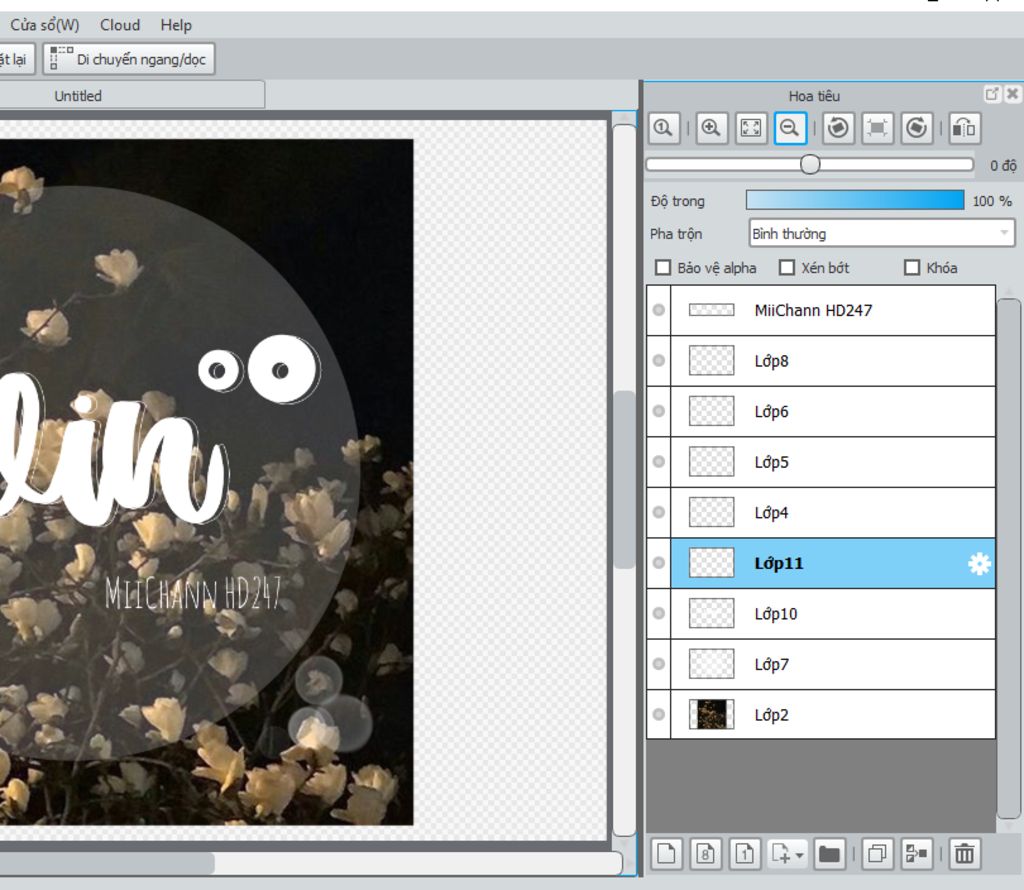Reset navigator zoom to 100%
The image size is (1024, 890).
coord(664,127)
